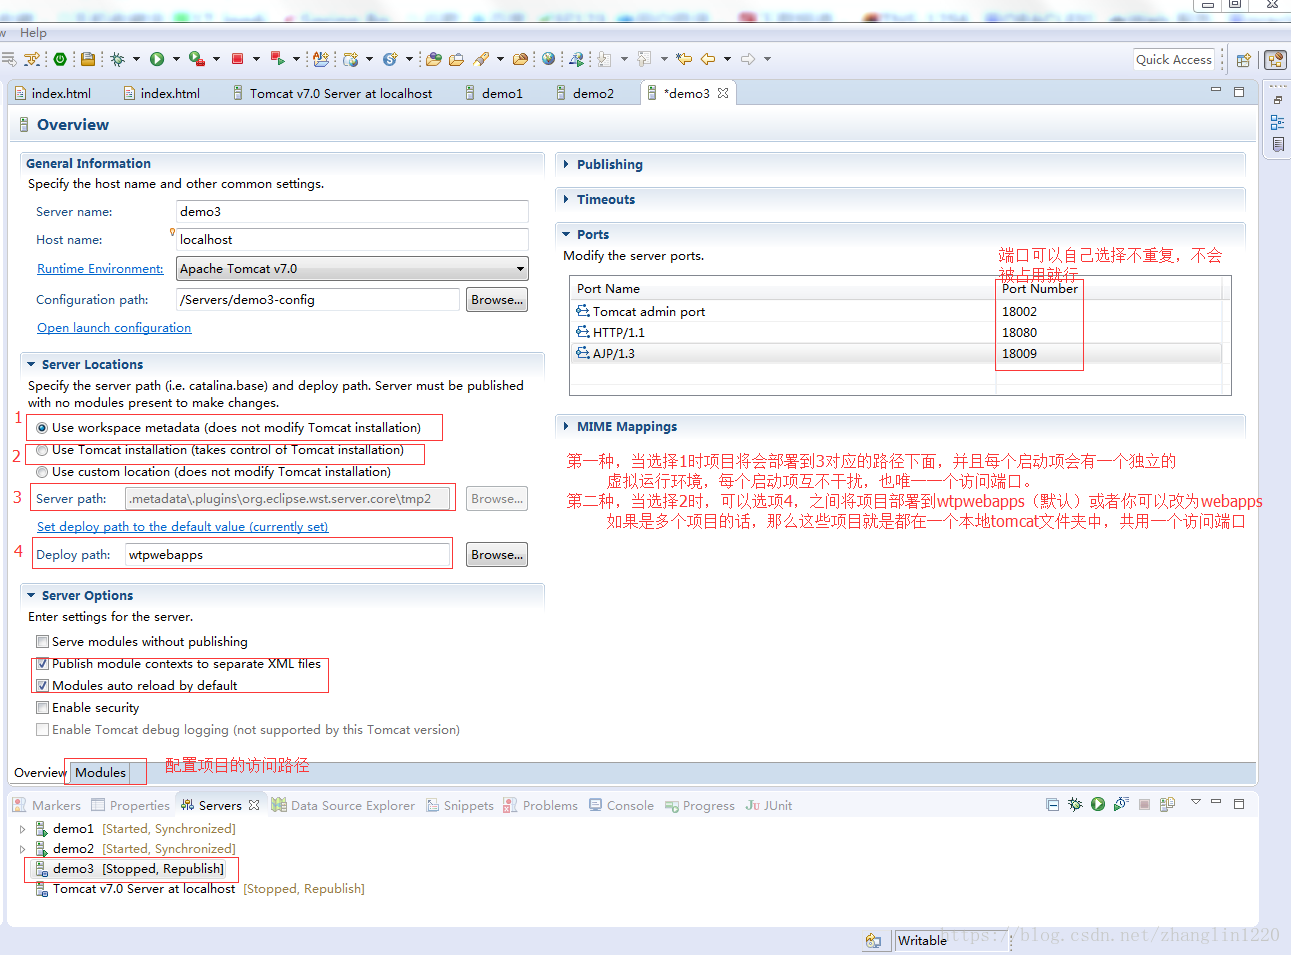Click the Server name input field
The width and height of the screenshot is (1291, 955).
click(352, 212)
